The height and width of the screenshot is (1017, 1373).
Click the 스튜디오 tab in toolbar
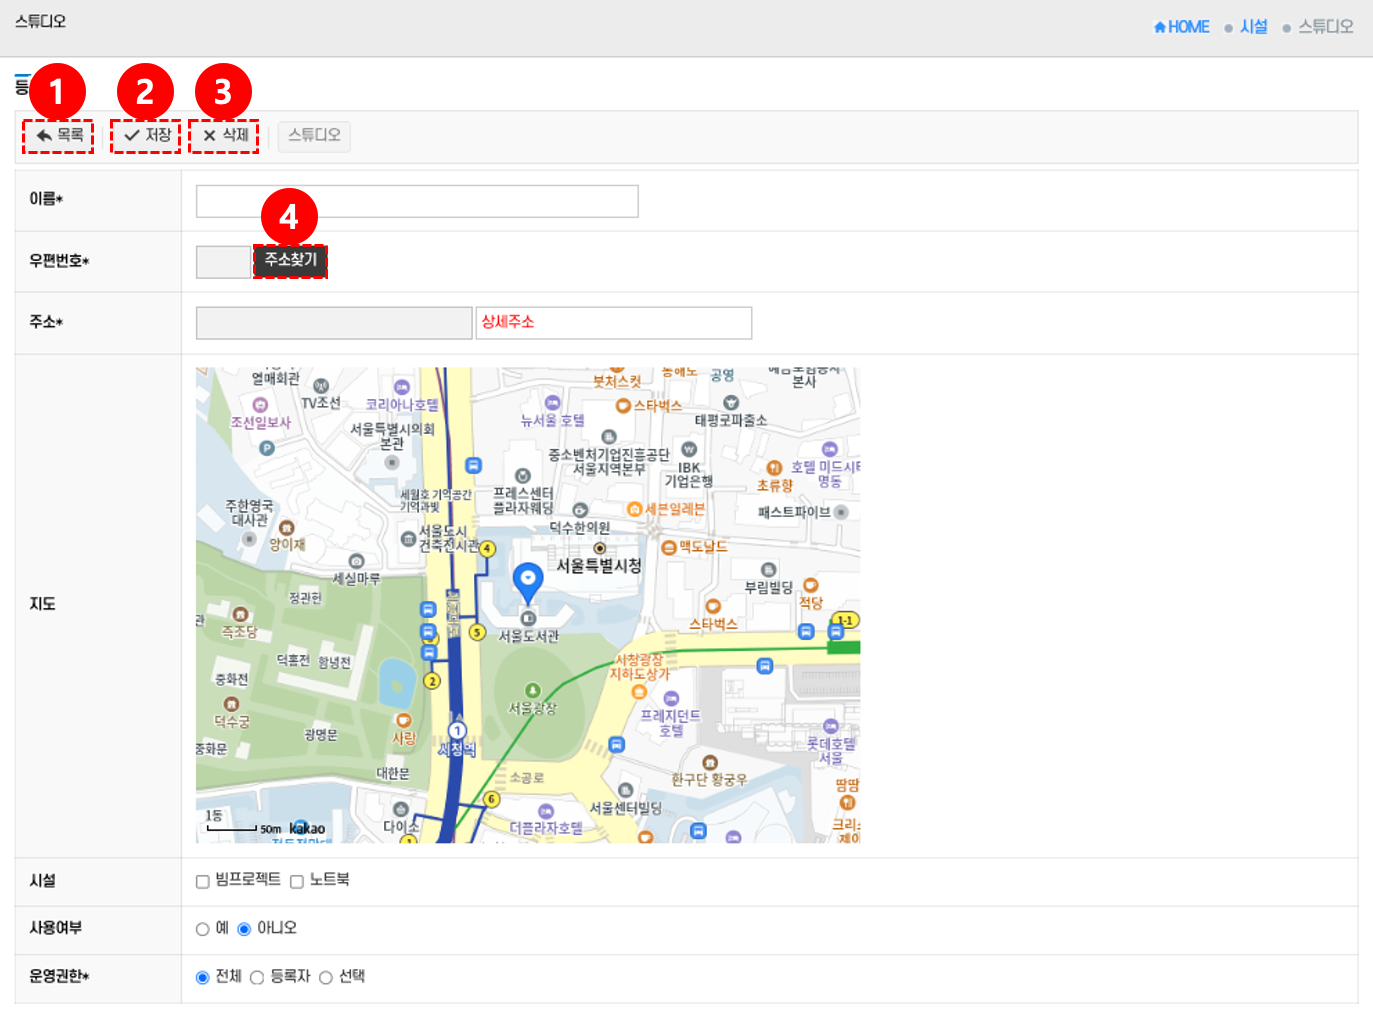click(314, 135)
